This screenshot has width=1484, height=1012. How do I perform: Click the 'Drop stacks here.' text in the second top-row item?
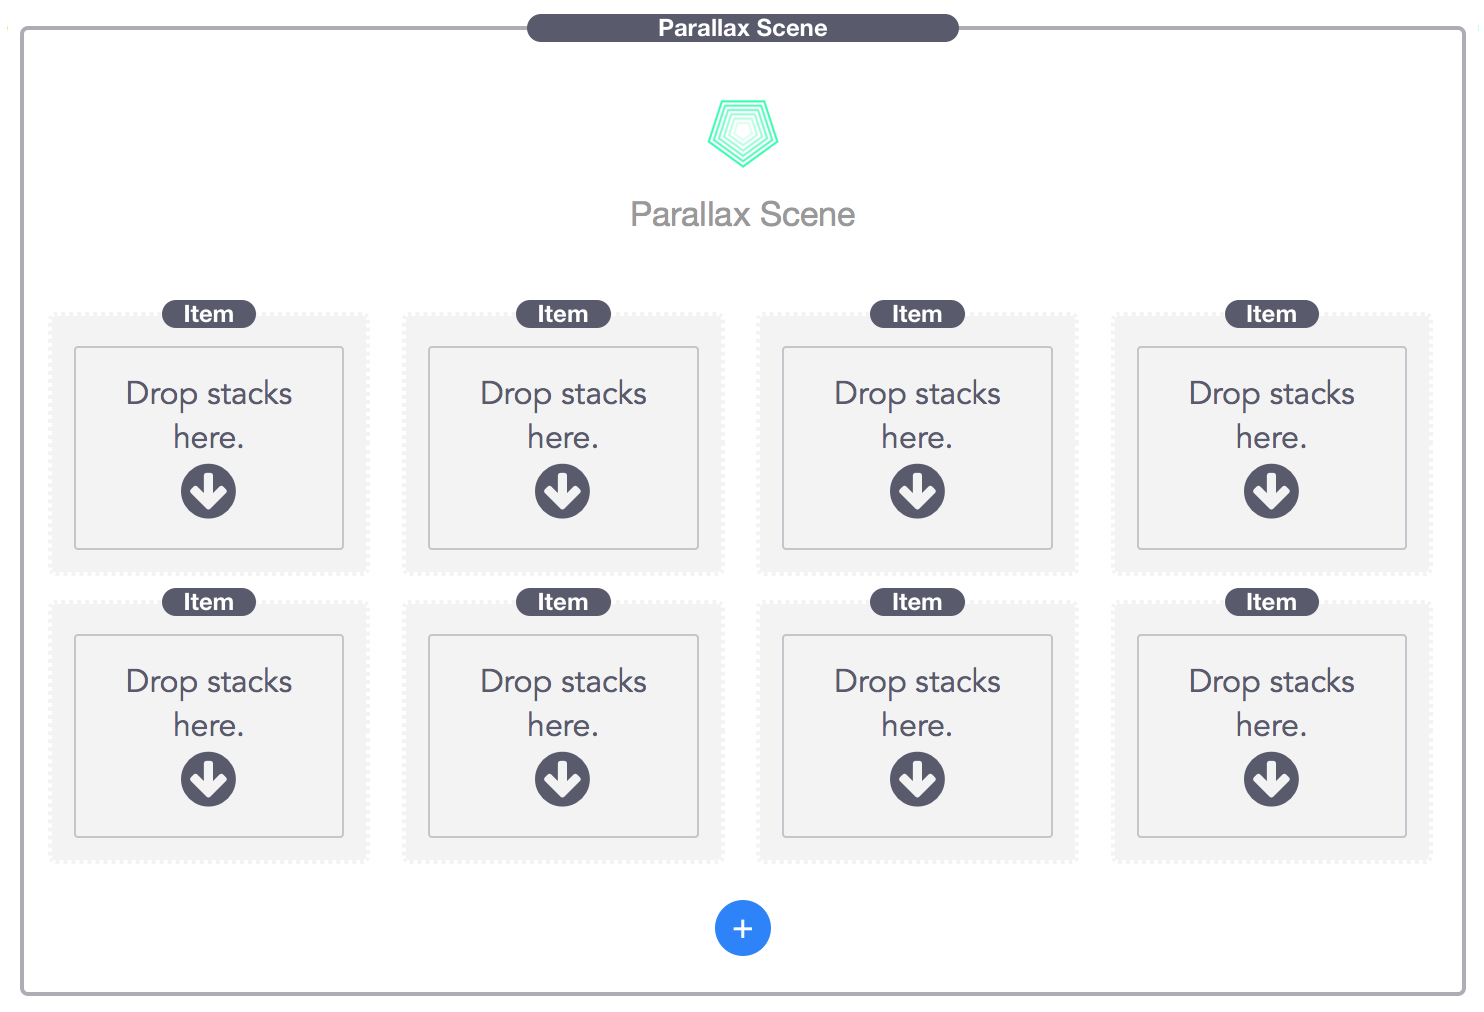(x=563, y=414)
